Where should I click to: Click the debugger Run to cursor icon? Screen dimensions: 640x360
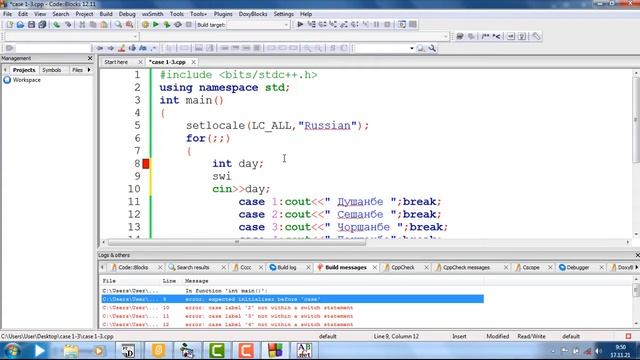click(x=311, y=24)
